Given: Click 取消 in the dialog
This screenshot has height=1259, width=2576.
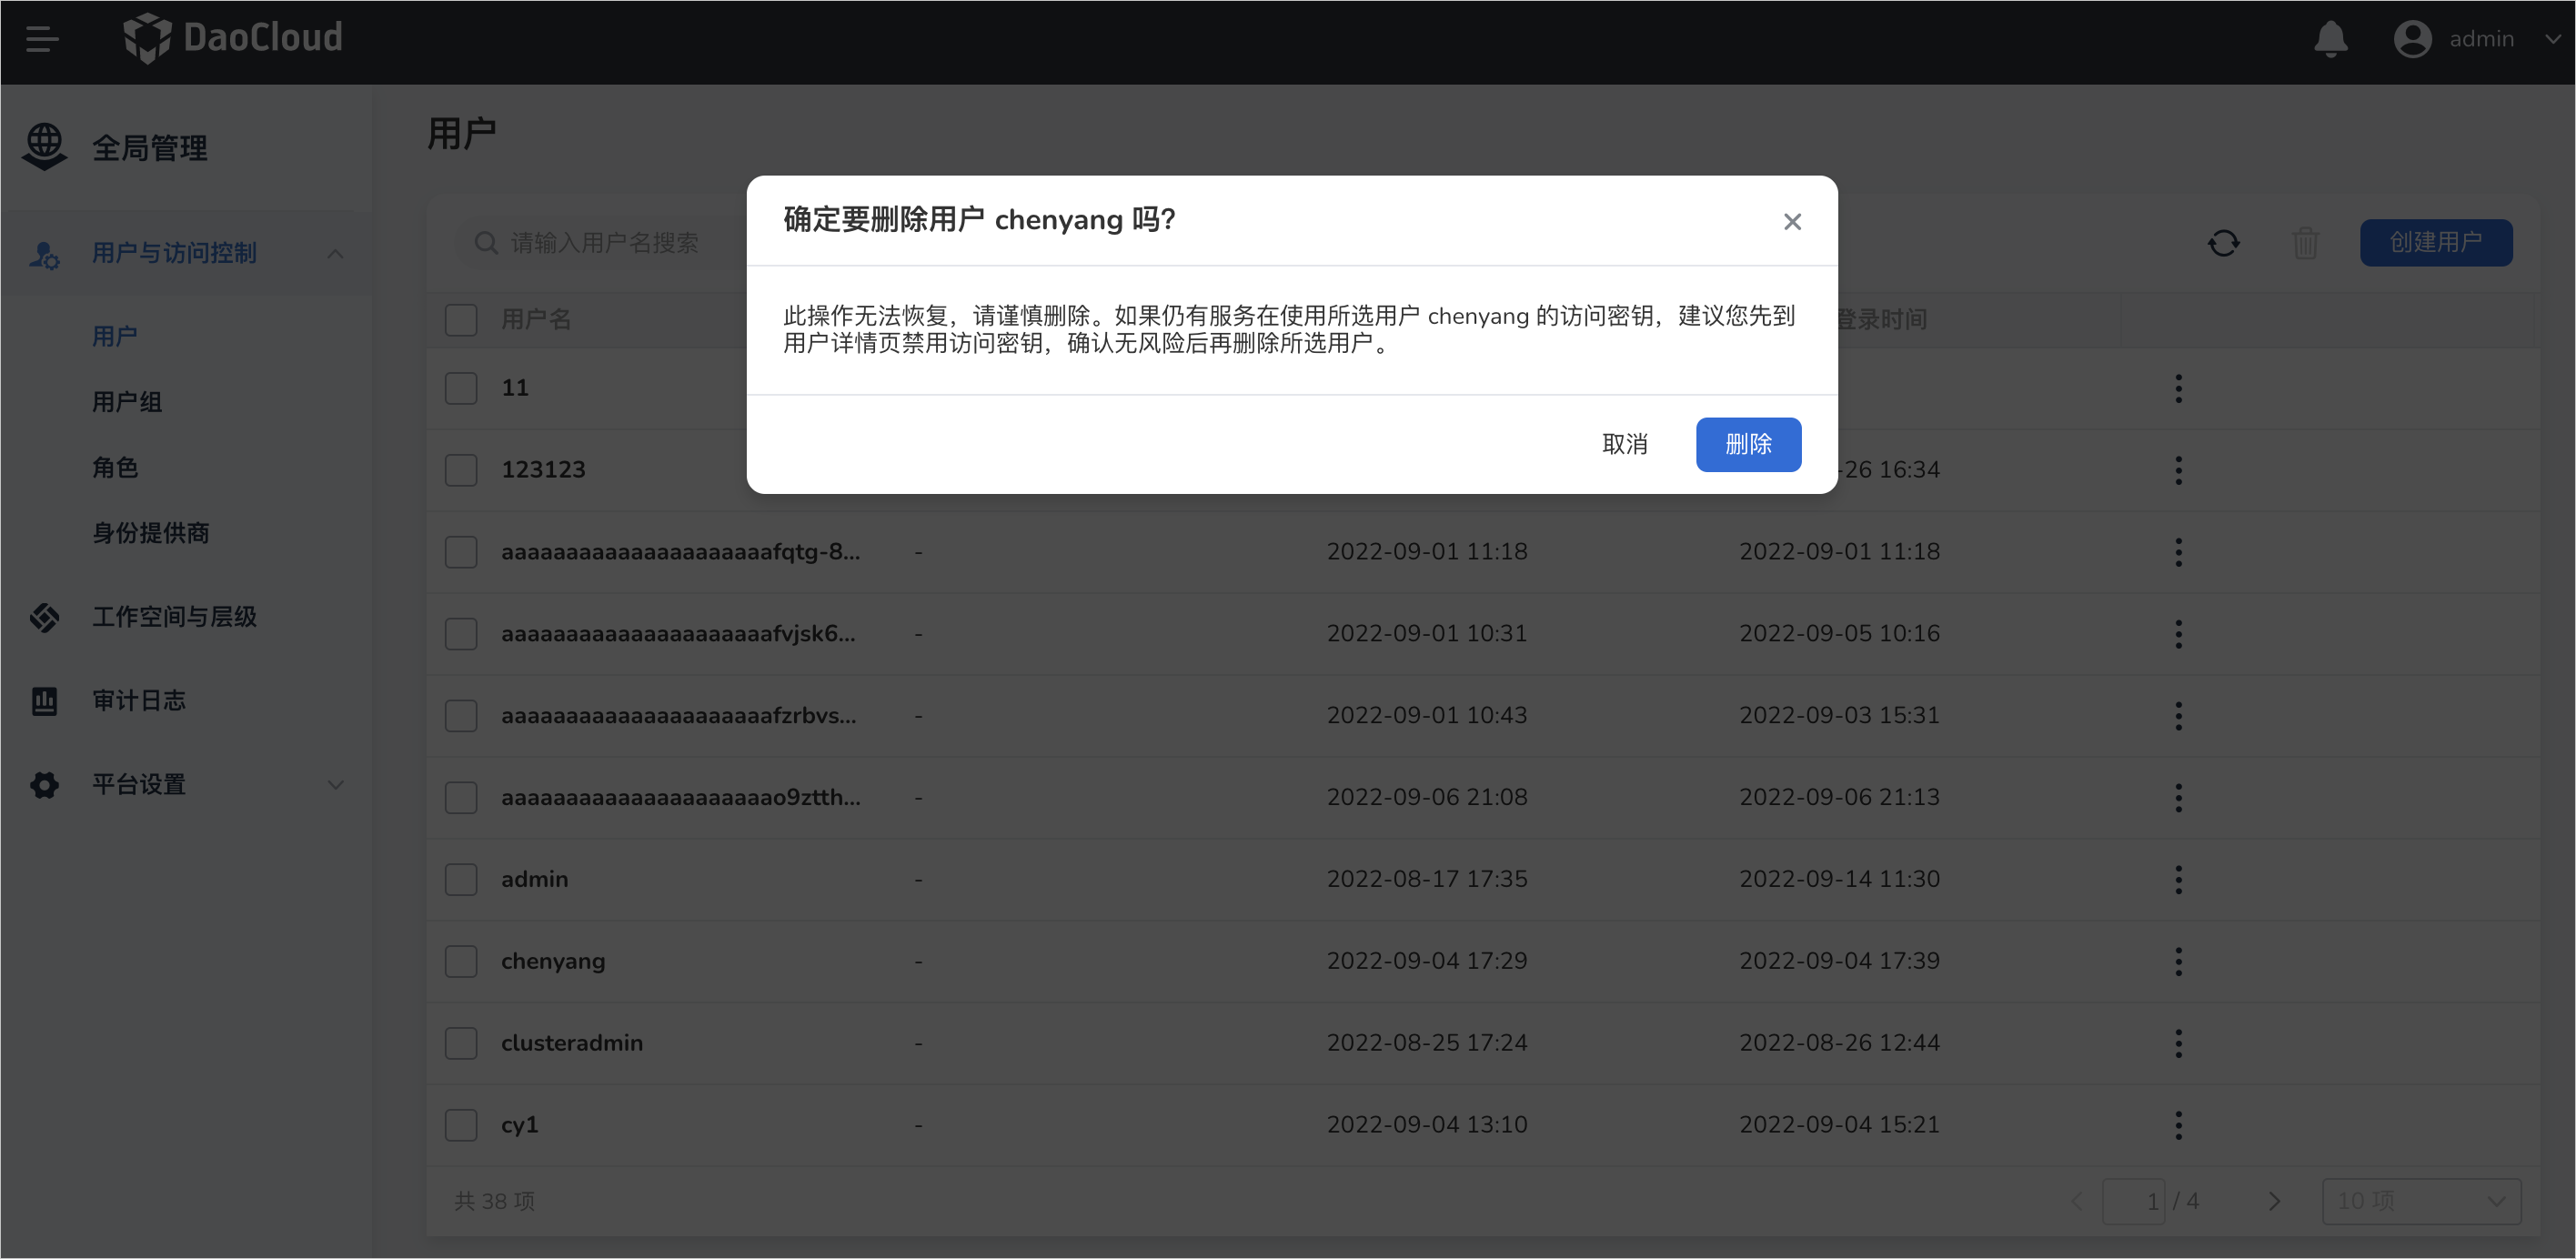Looking at the screenshot, I should coord(1625,444).
